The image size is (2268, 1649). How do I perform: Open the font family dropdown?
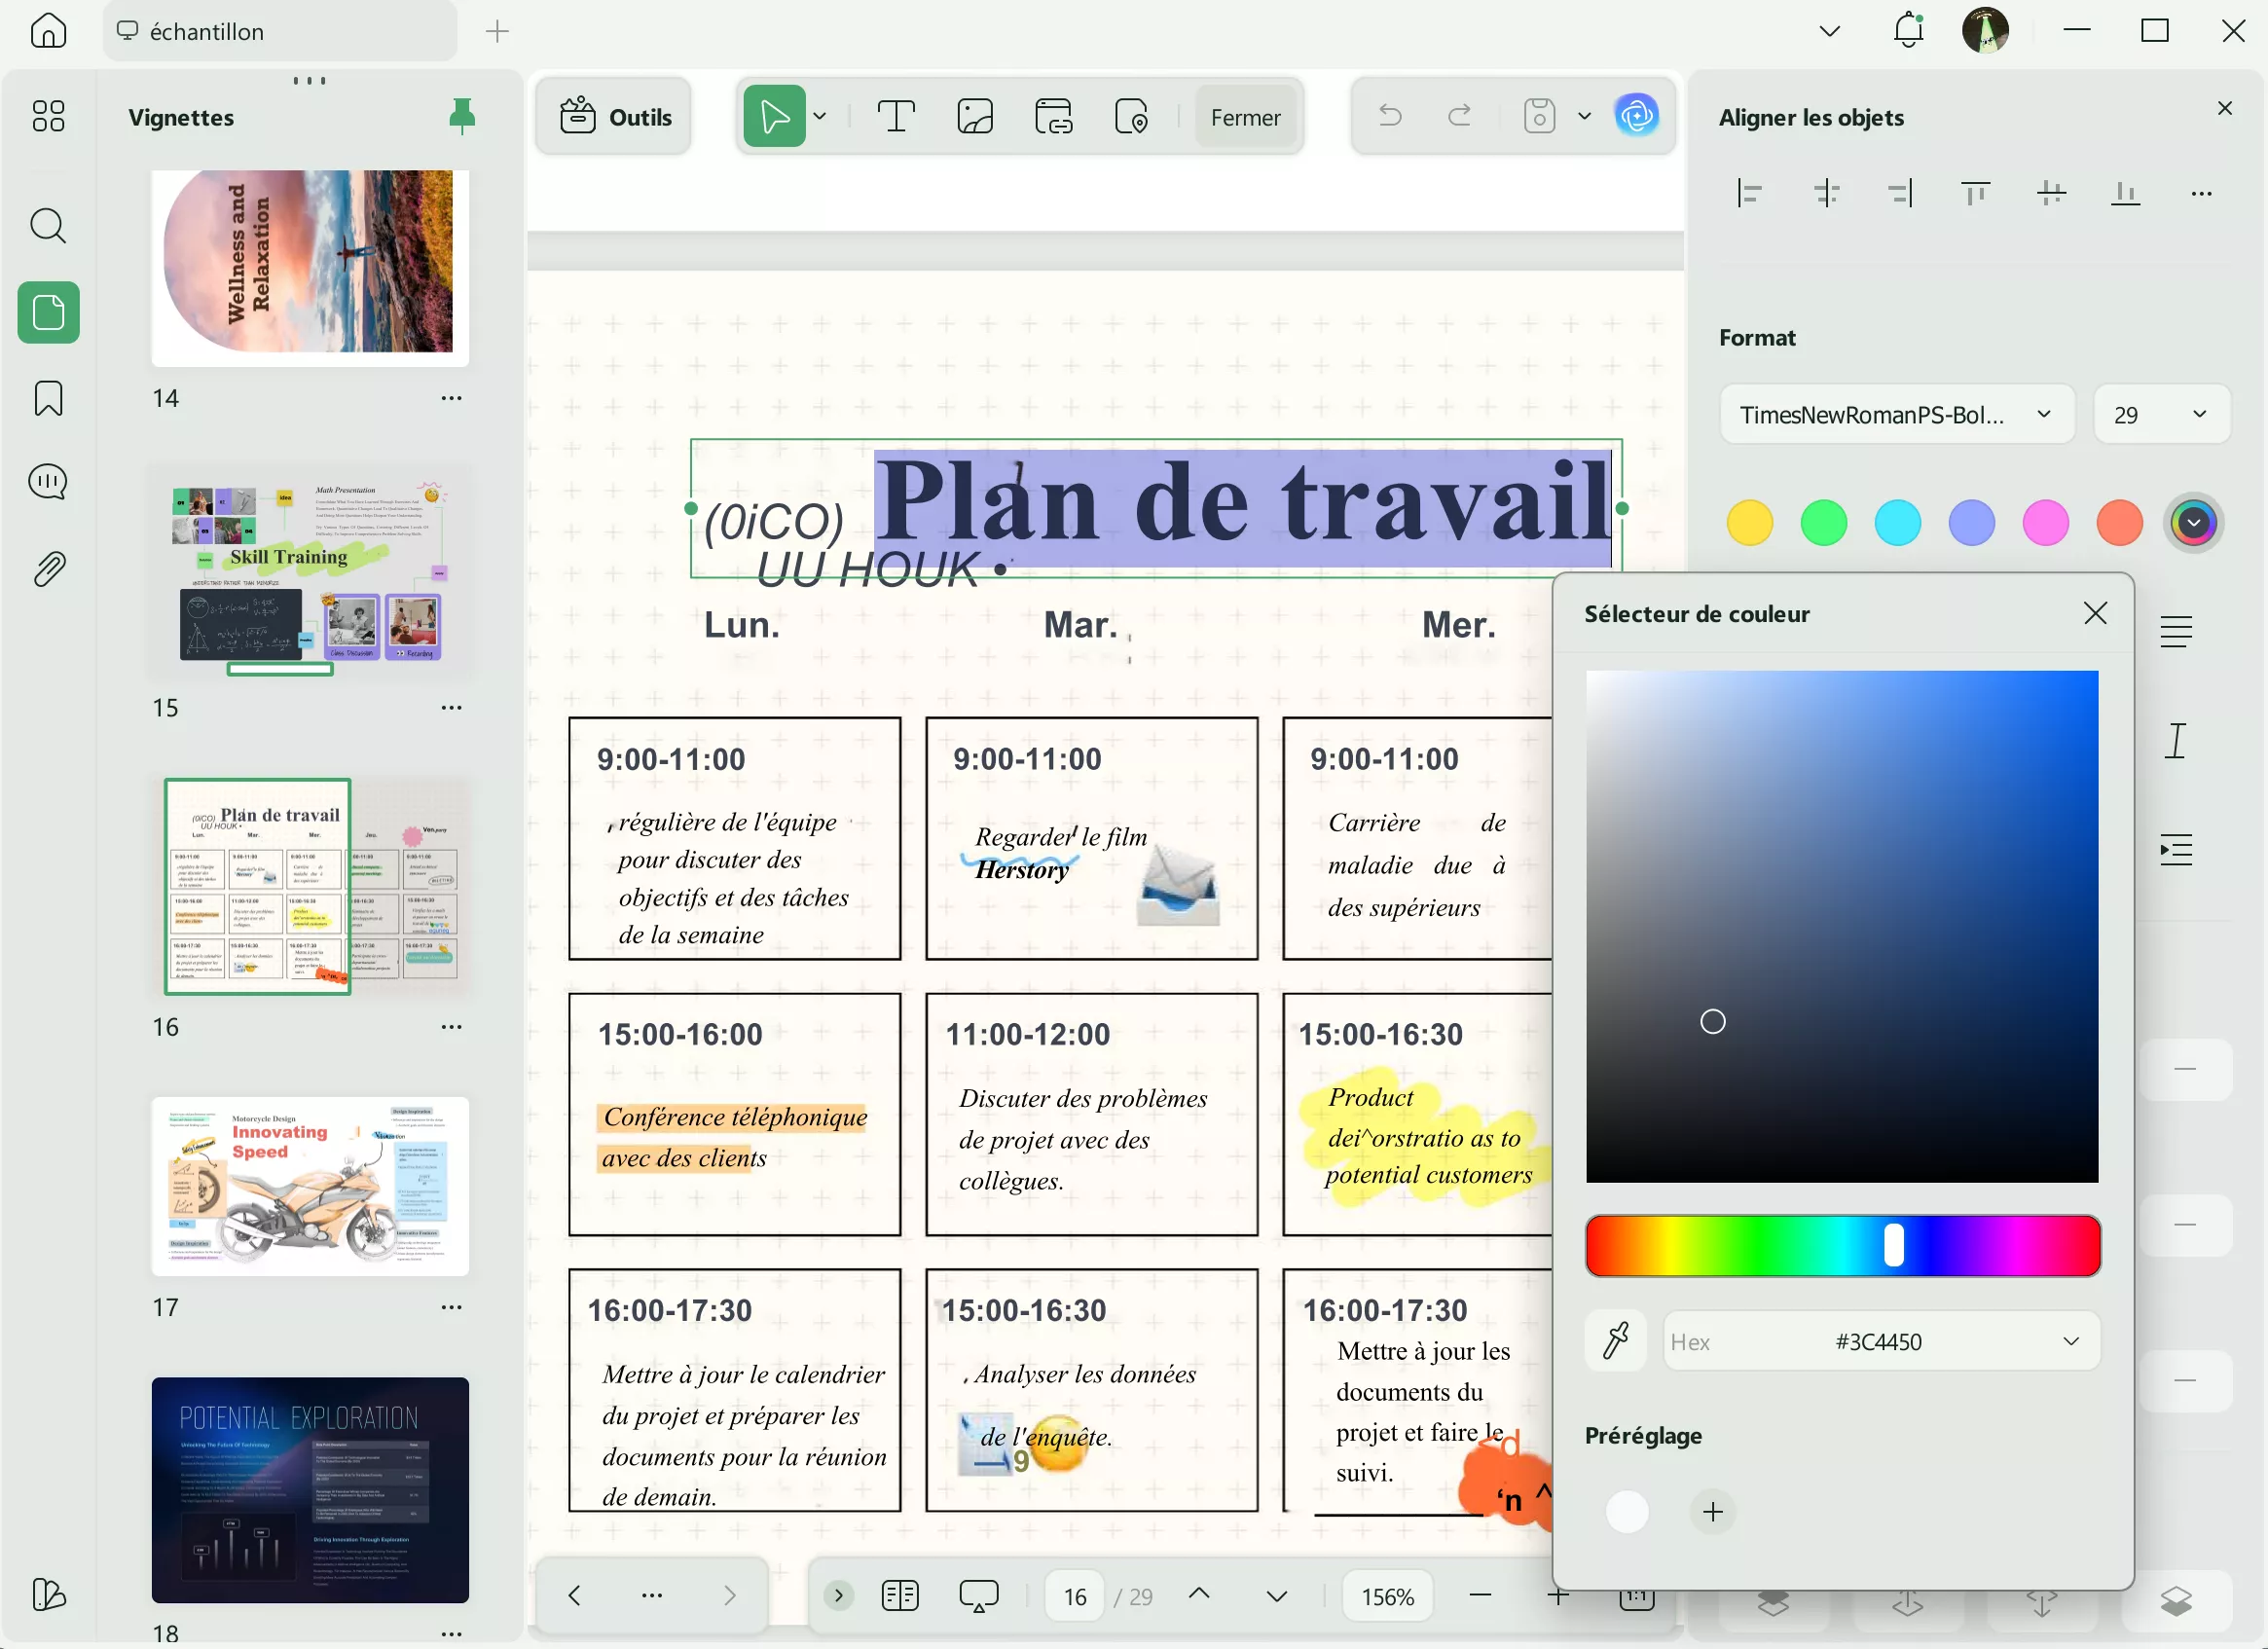pos(1897,414)
